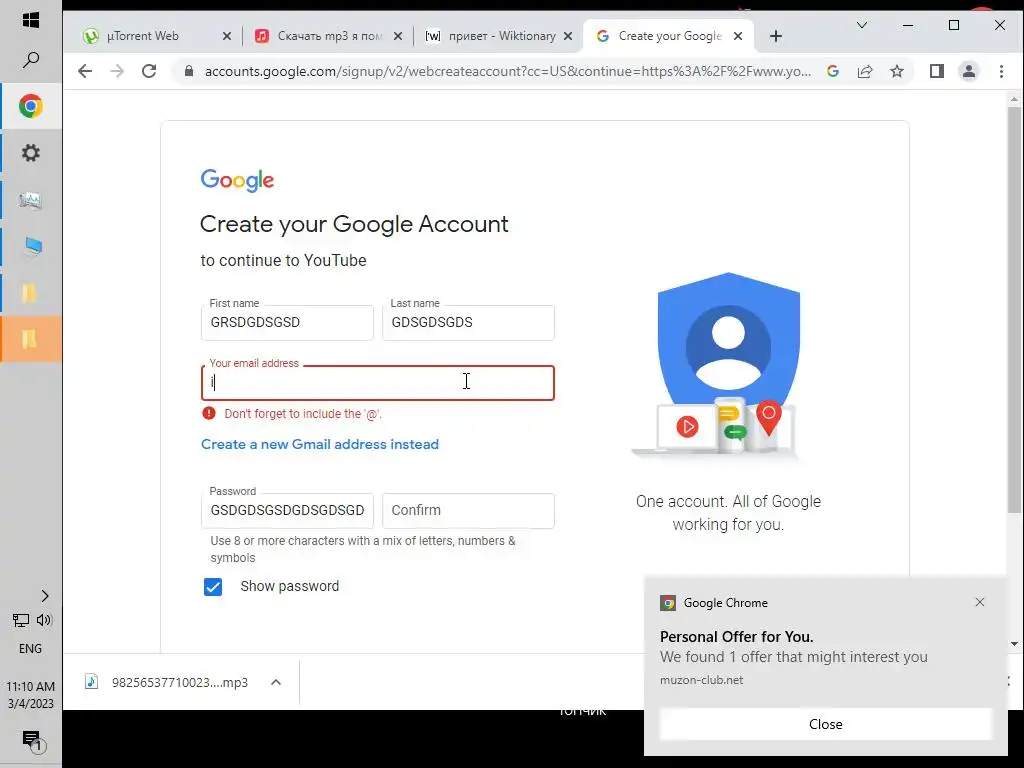Click the address bar URL
This screenshot has height=768, width=1024.
coord(507,71)
